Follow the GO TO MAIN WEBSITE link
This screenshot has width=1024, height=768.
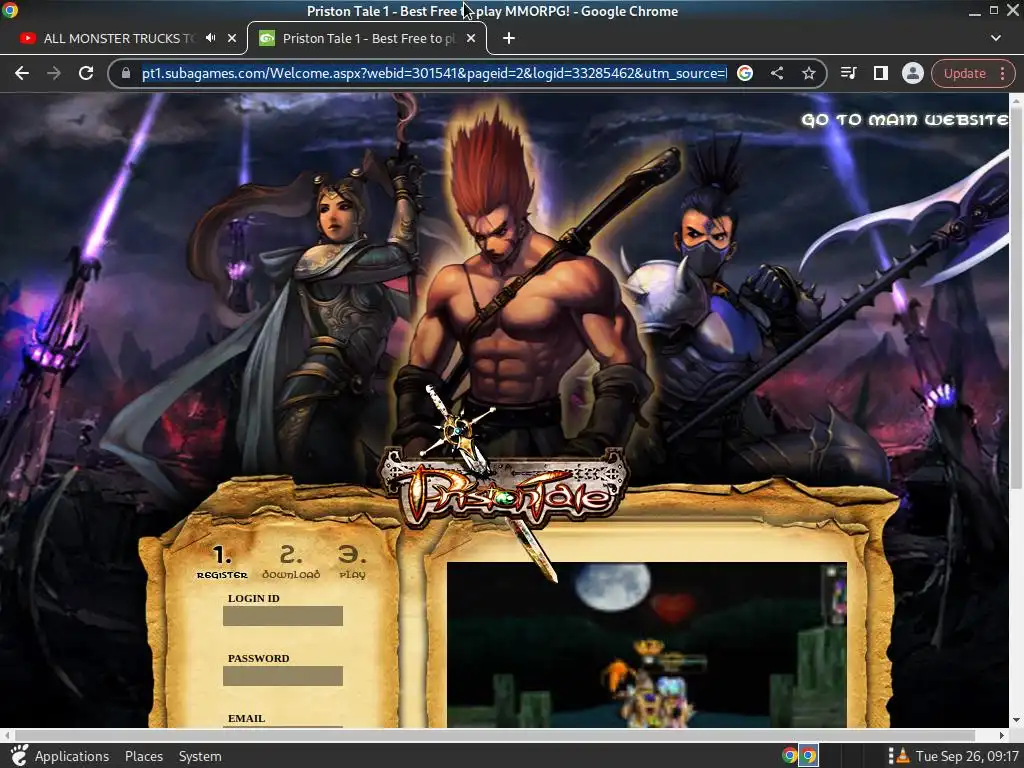tap(904, 120)
